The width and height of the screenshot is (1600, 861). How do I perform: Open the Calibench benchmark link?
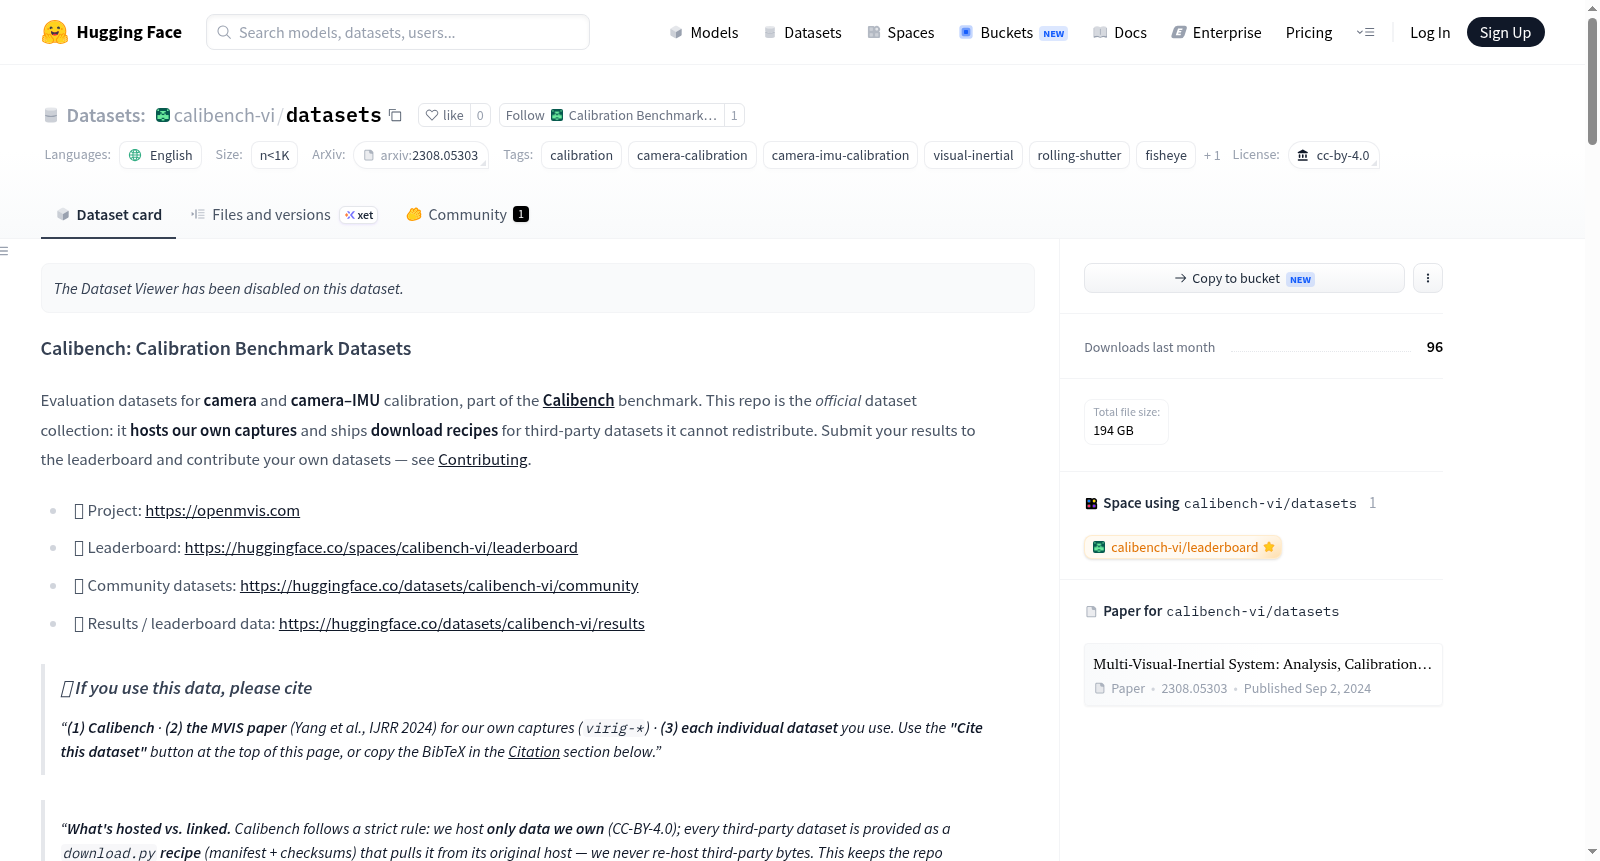tap(578, 400)
